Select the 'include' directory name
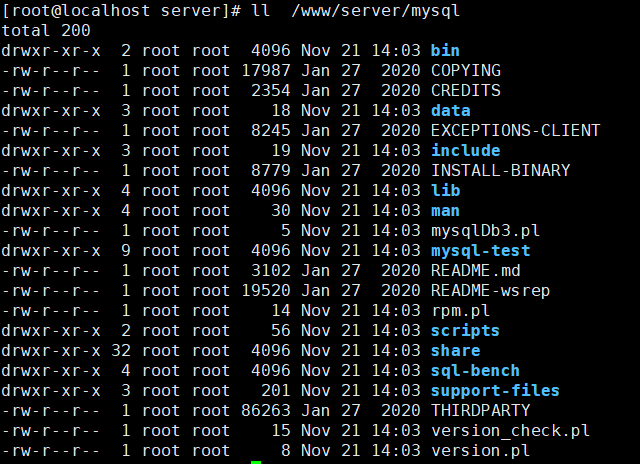Viewport: 640px width, 464px height. tap(466, 151)
